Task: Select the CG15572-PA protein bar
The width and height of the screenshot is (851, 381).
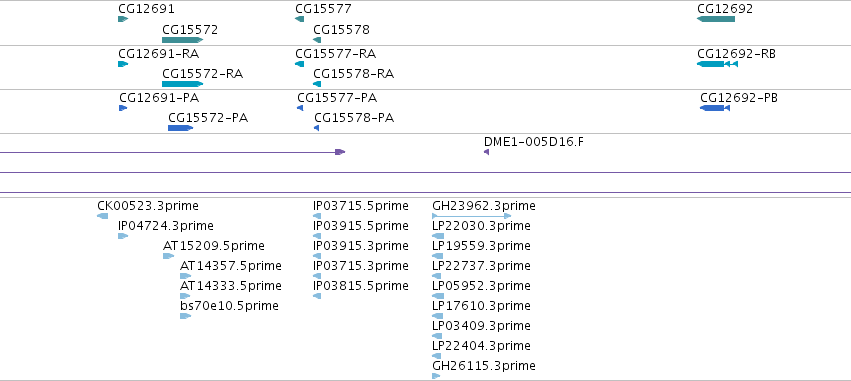Action: 180,128
